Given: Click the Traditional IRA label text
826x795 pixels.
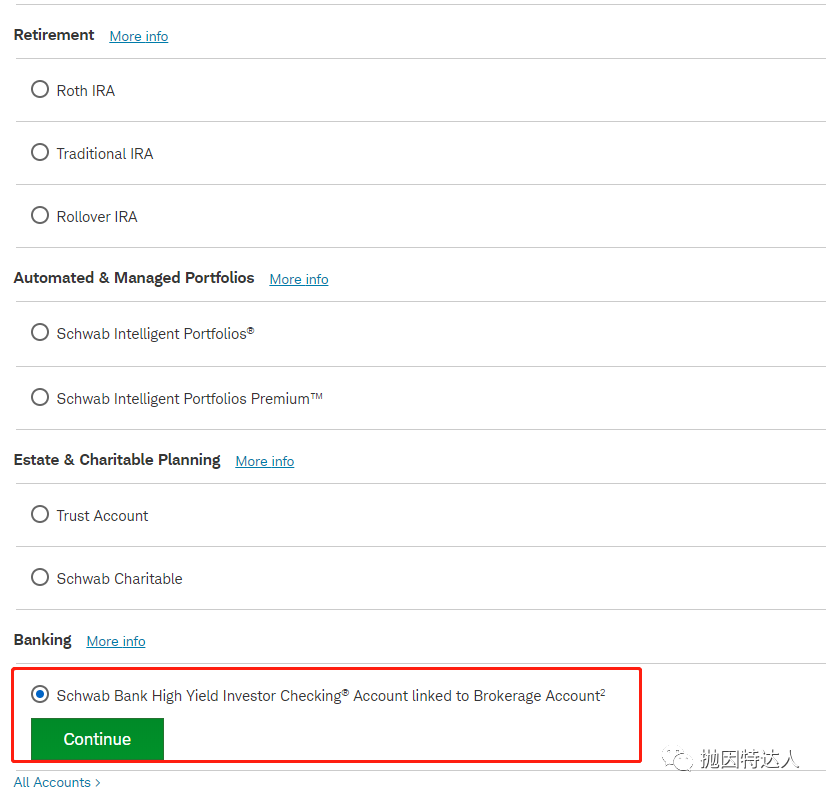Looking at the screenshot, I should (105, 154).
